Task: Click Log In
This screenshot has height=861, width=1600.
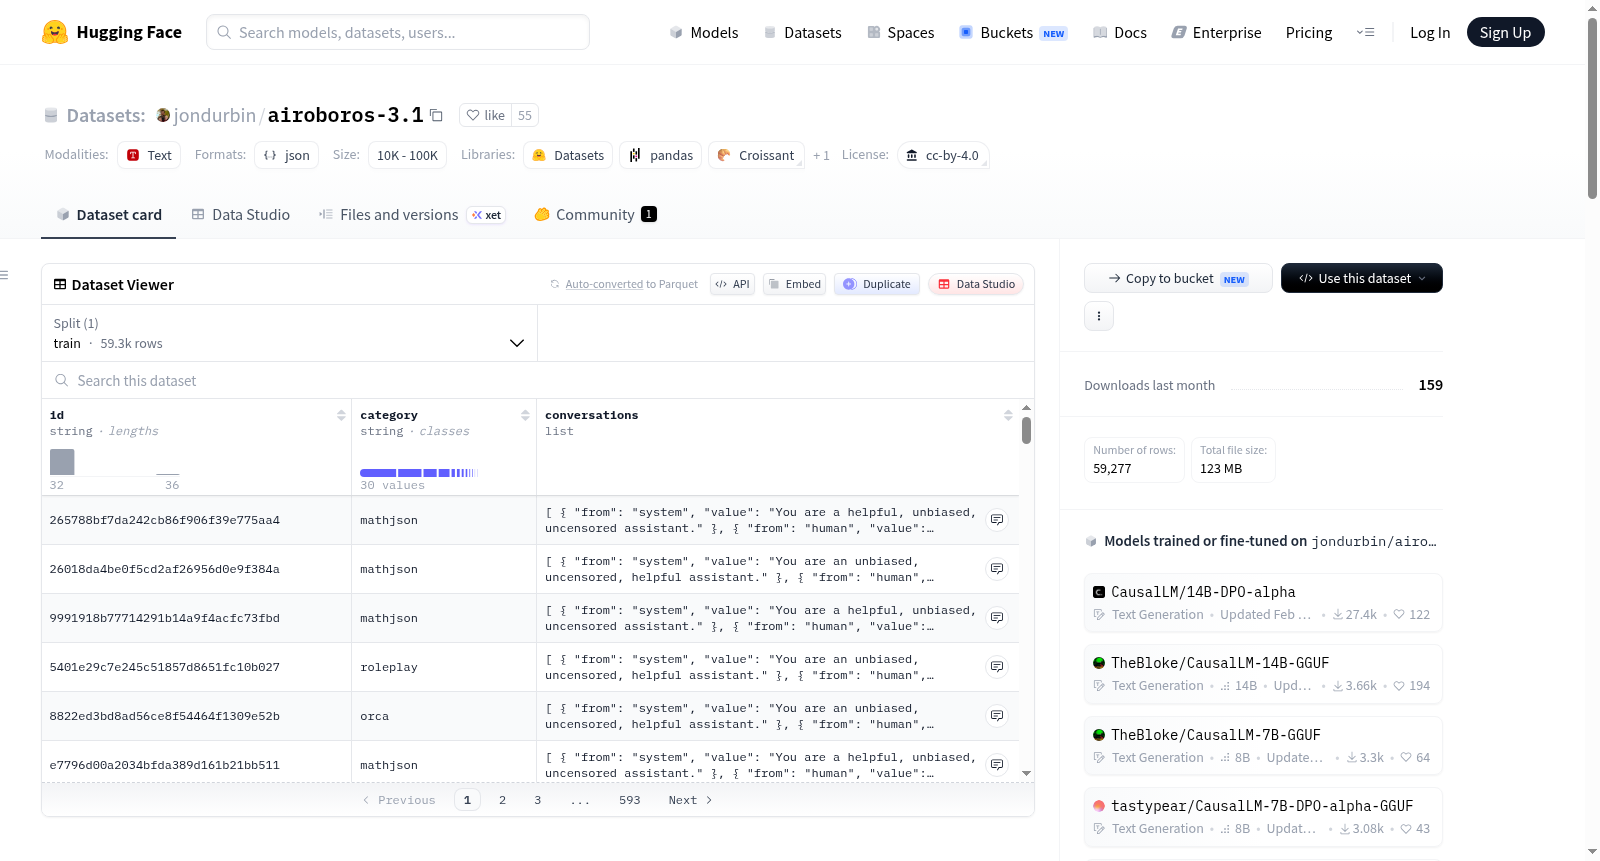Action: point(1429,32)
